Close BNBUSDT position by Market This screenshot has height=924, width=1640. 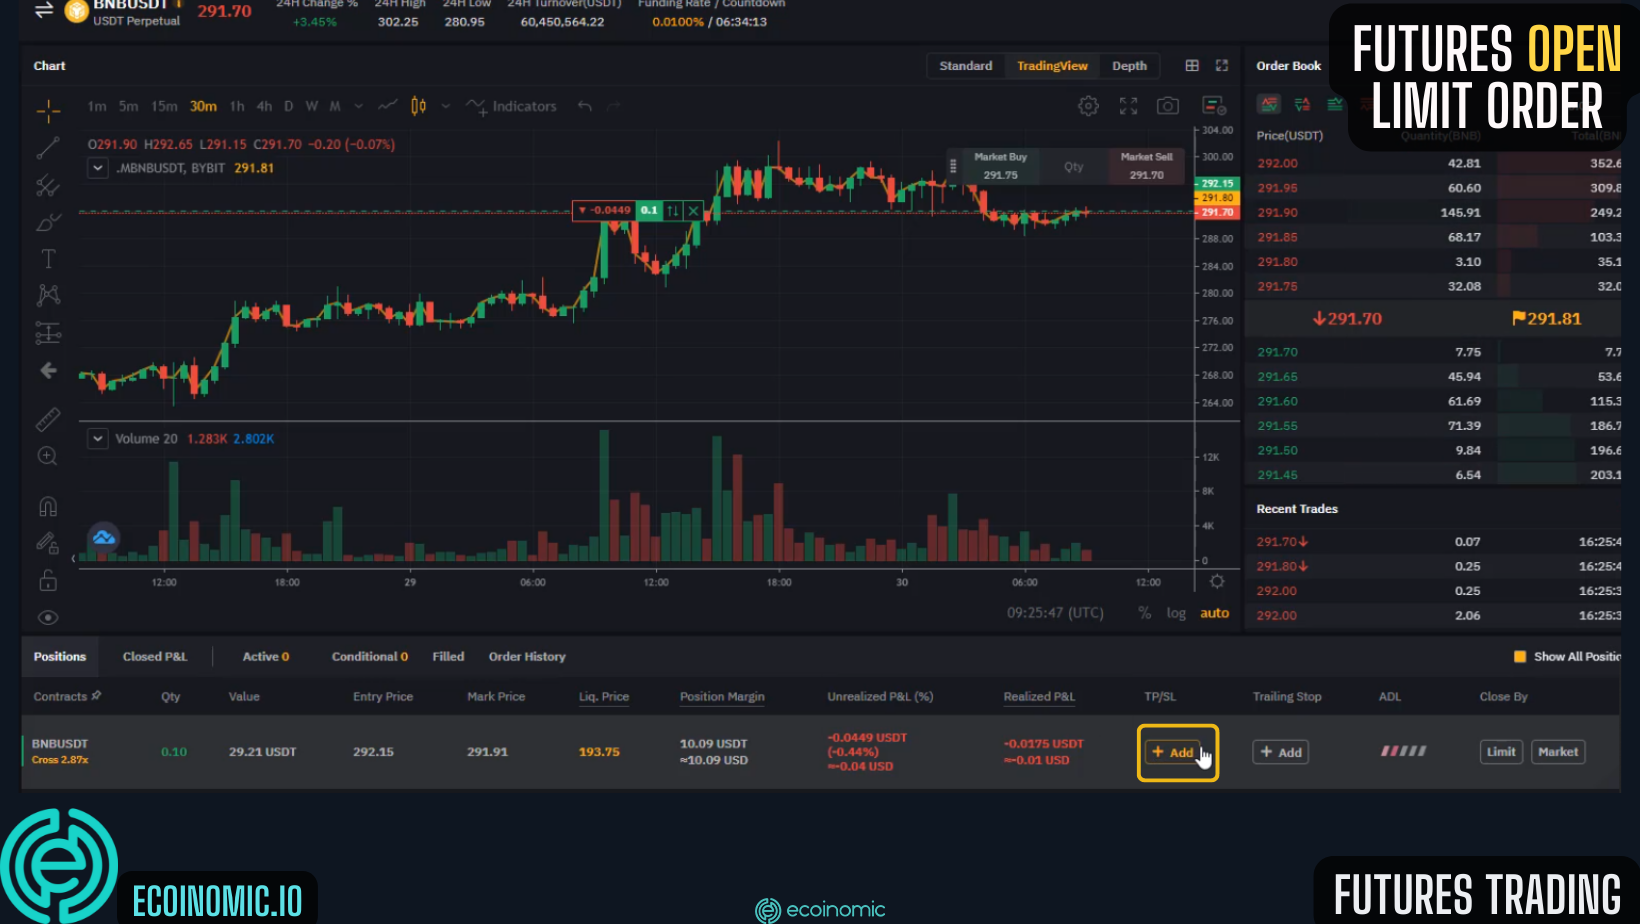click(1558, 752)
